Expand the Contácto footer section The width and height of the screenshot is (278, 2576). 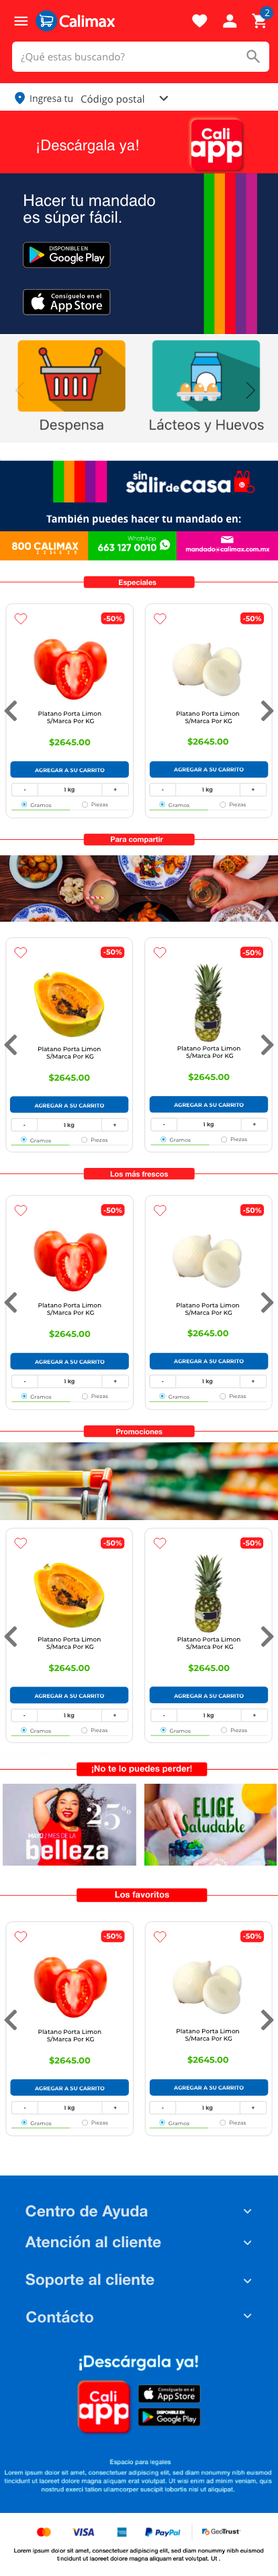pos(139,2316)
